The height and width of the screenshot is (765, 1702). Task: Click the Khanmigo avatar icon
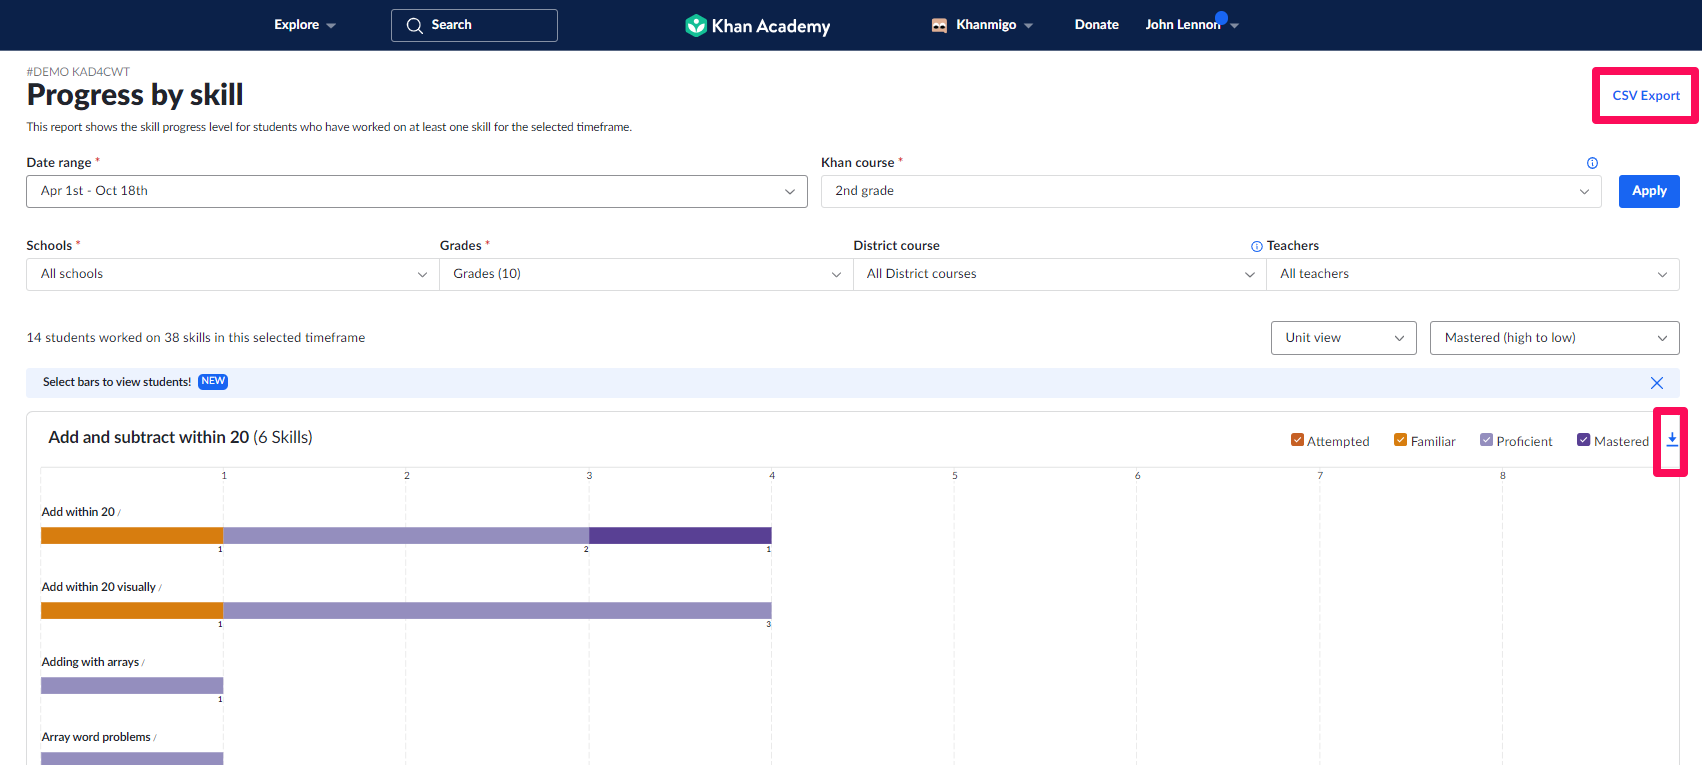(939, 25)
